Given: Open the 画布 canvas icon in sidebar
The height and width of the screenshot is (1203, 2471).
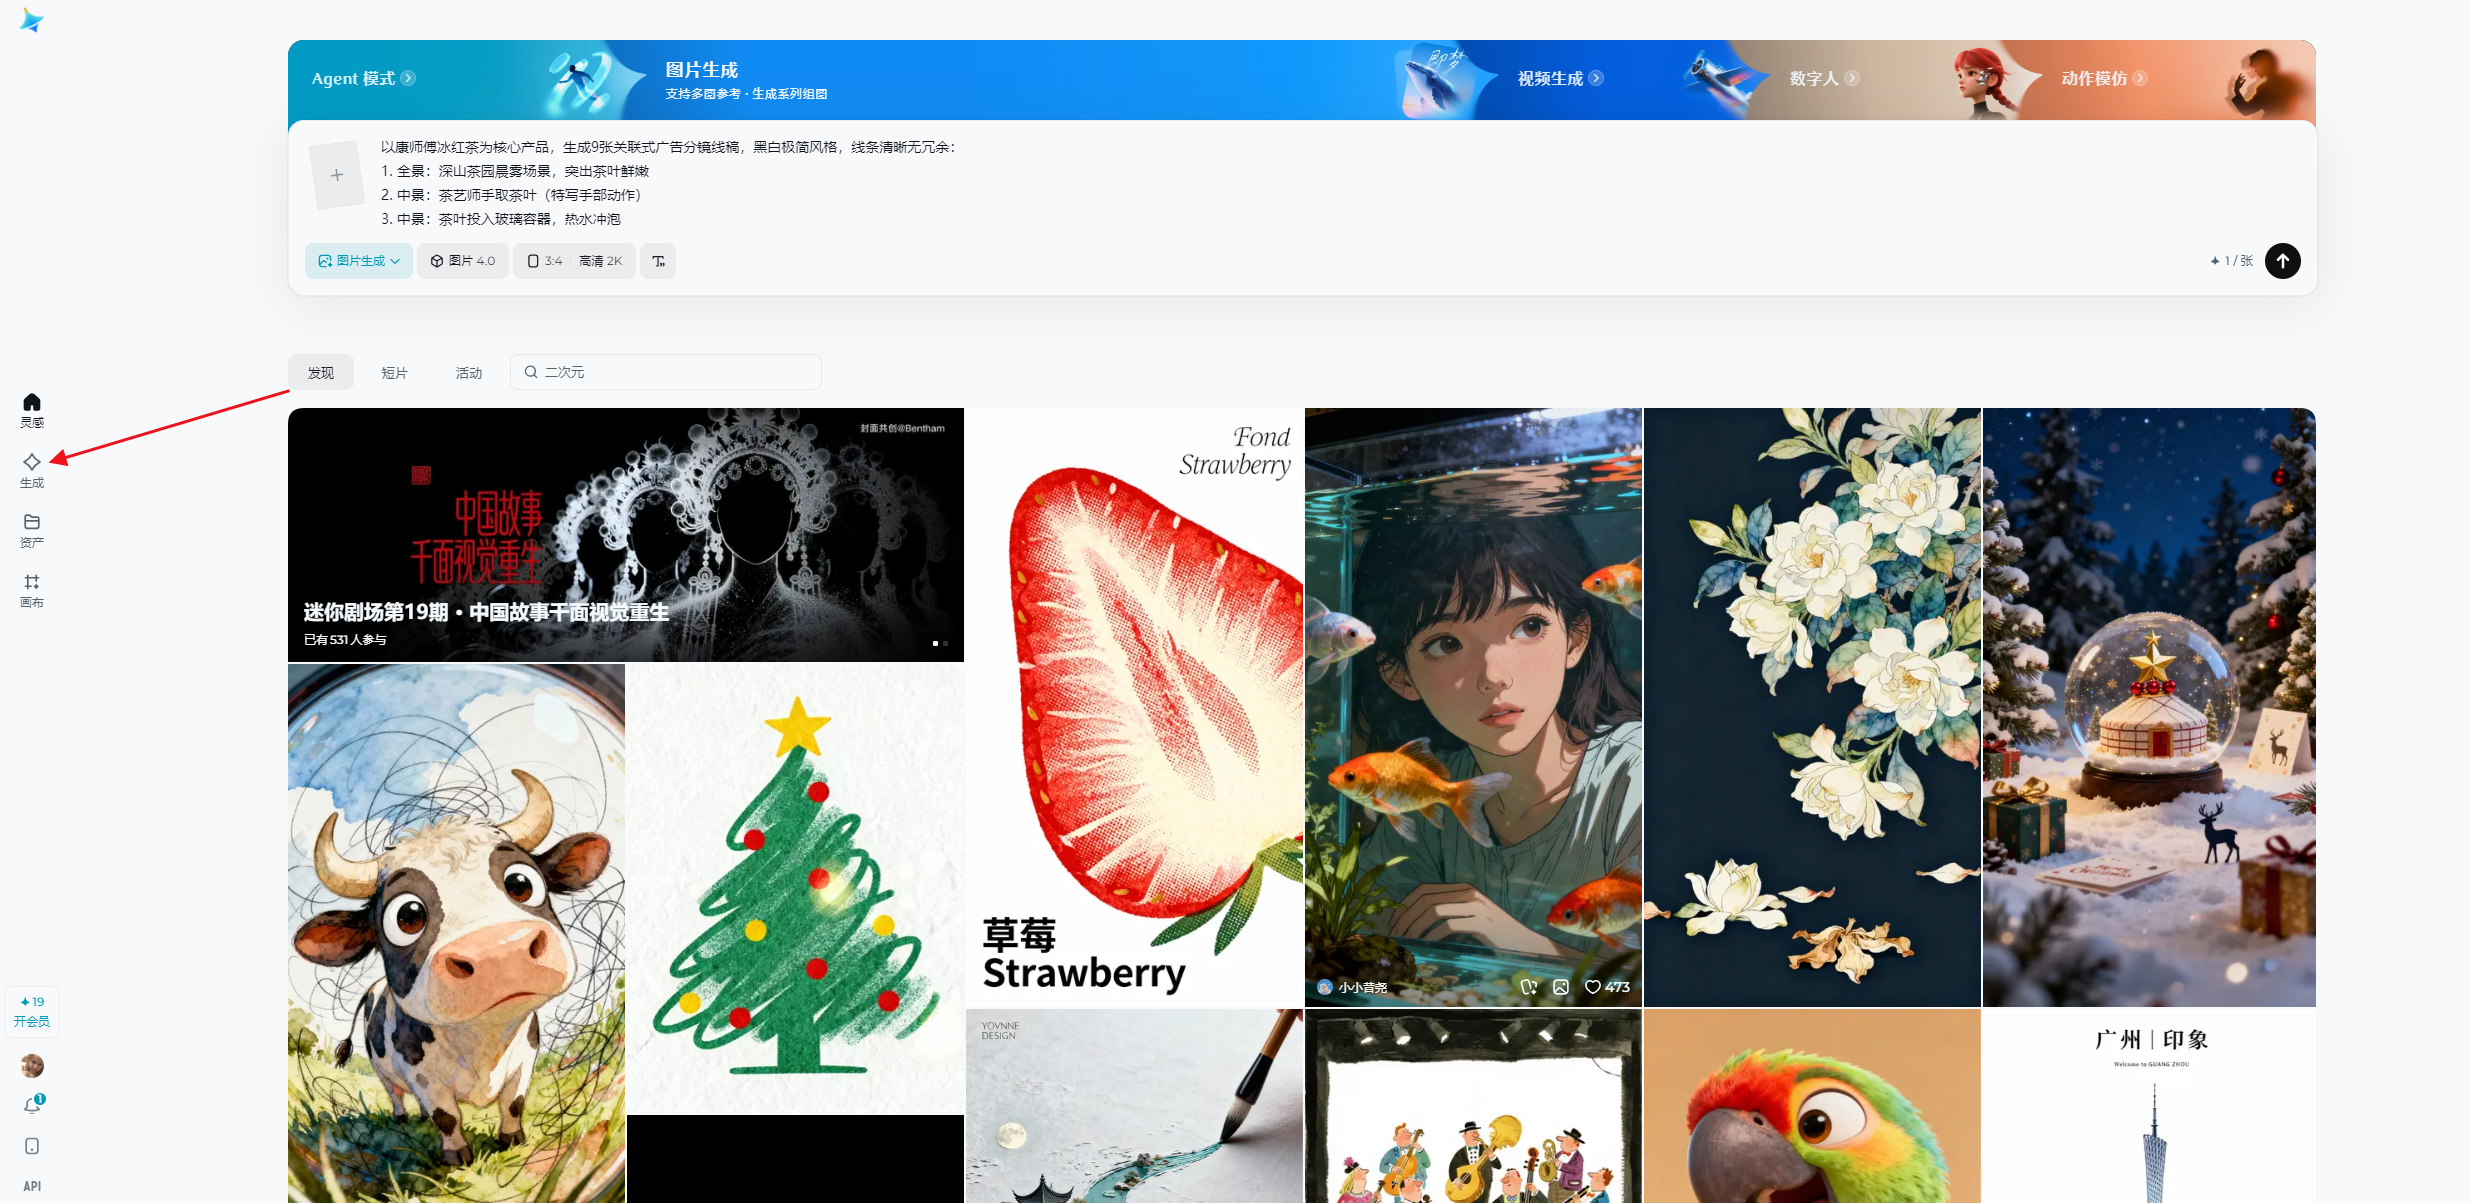Looking at the screenshot, I should point(31,590).
